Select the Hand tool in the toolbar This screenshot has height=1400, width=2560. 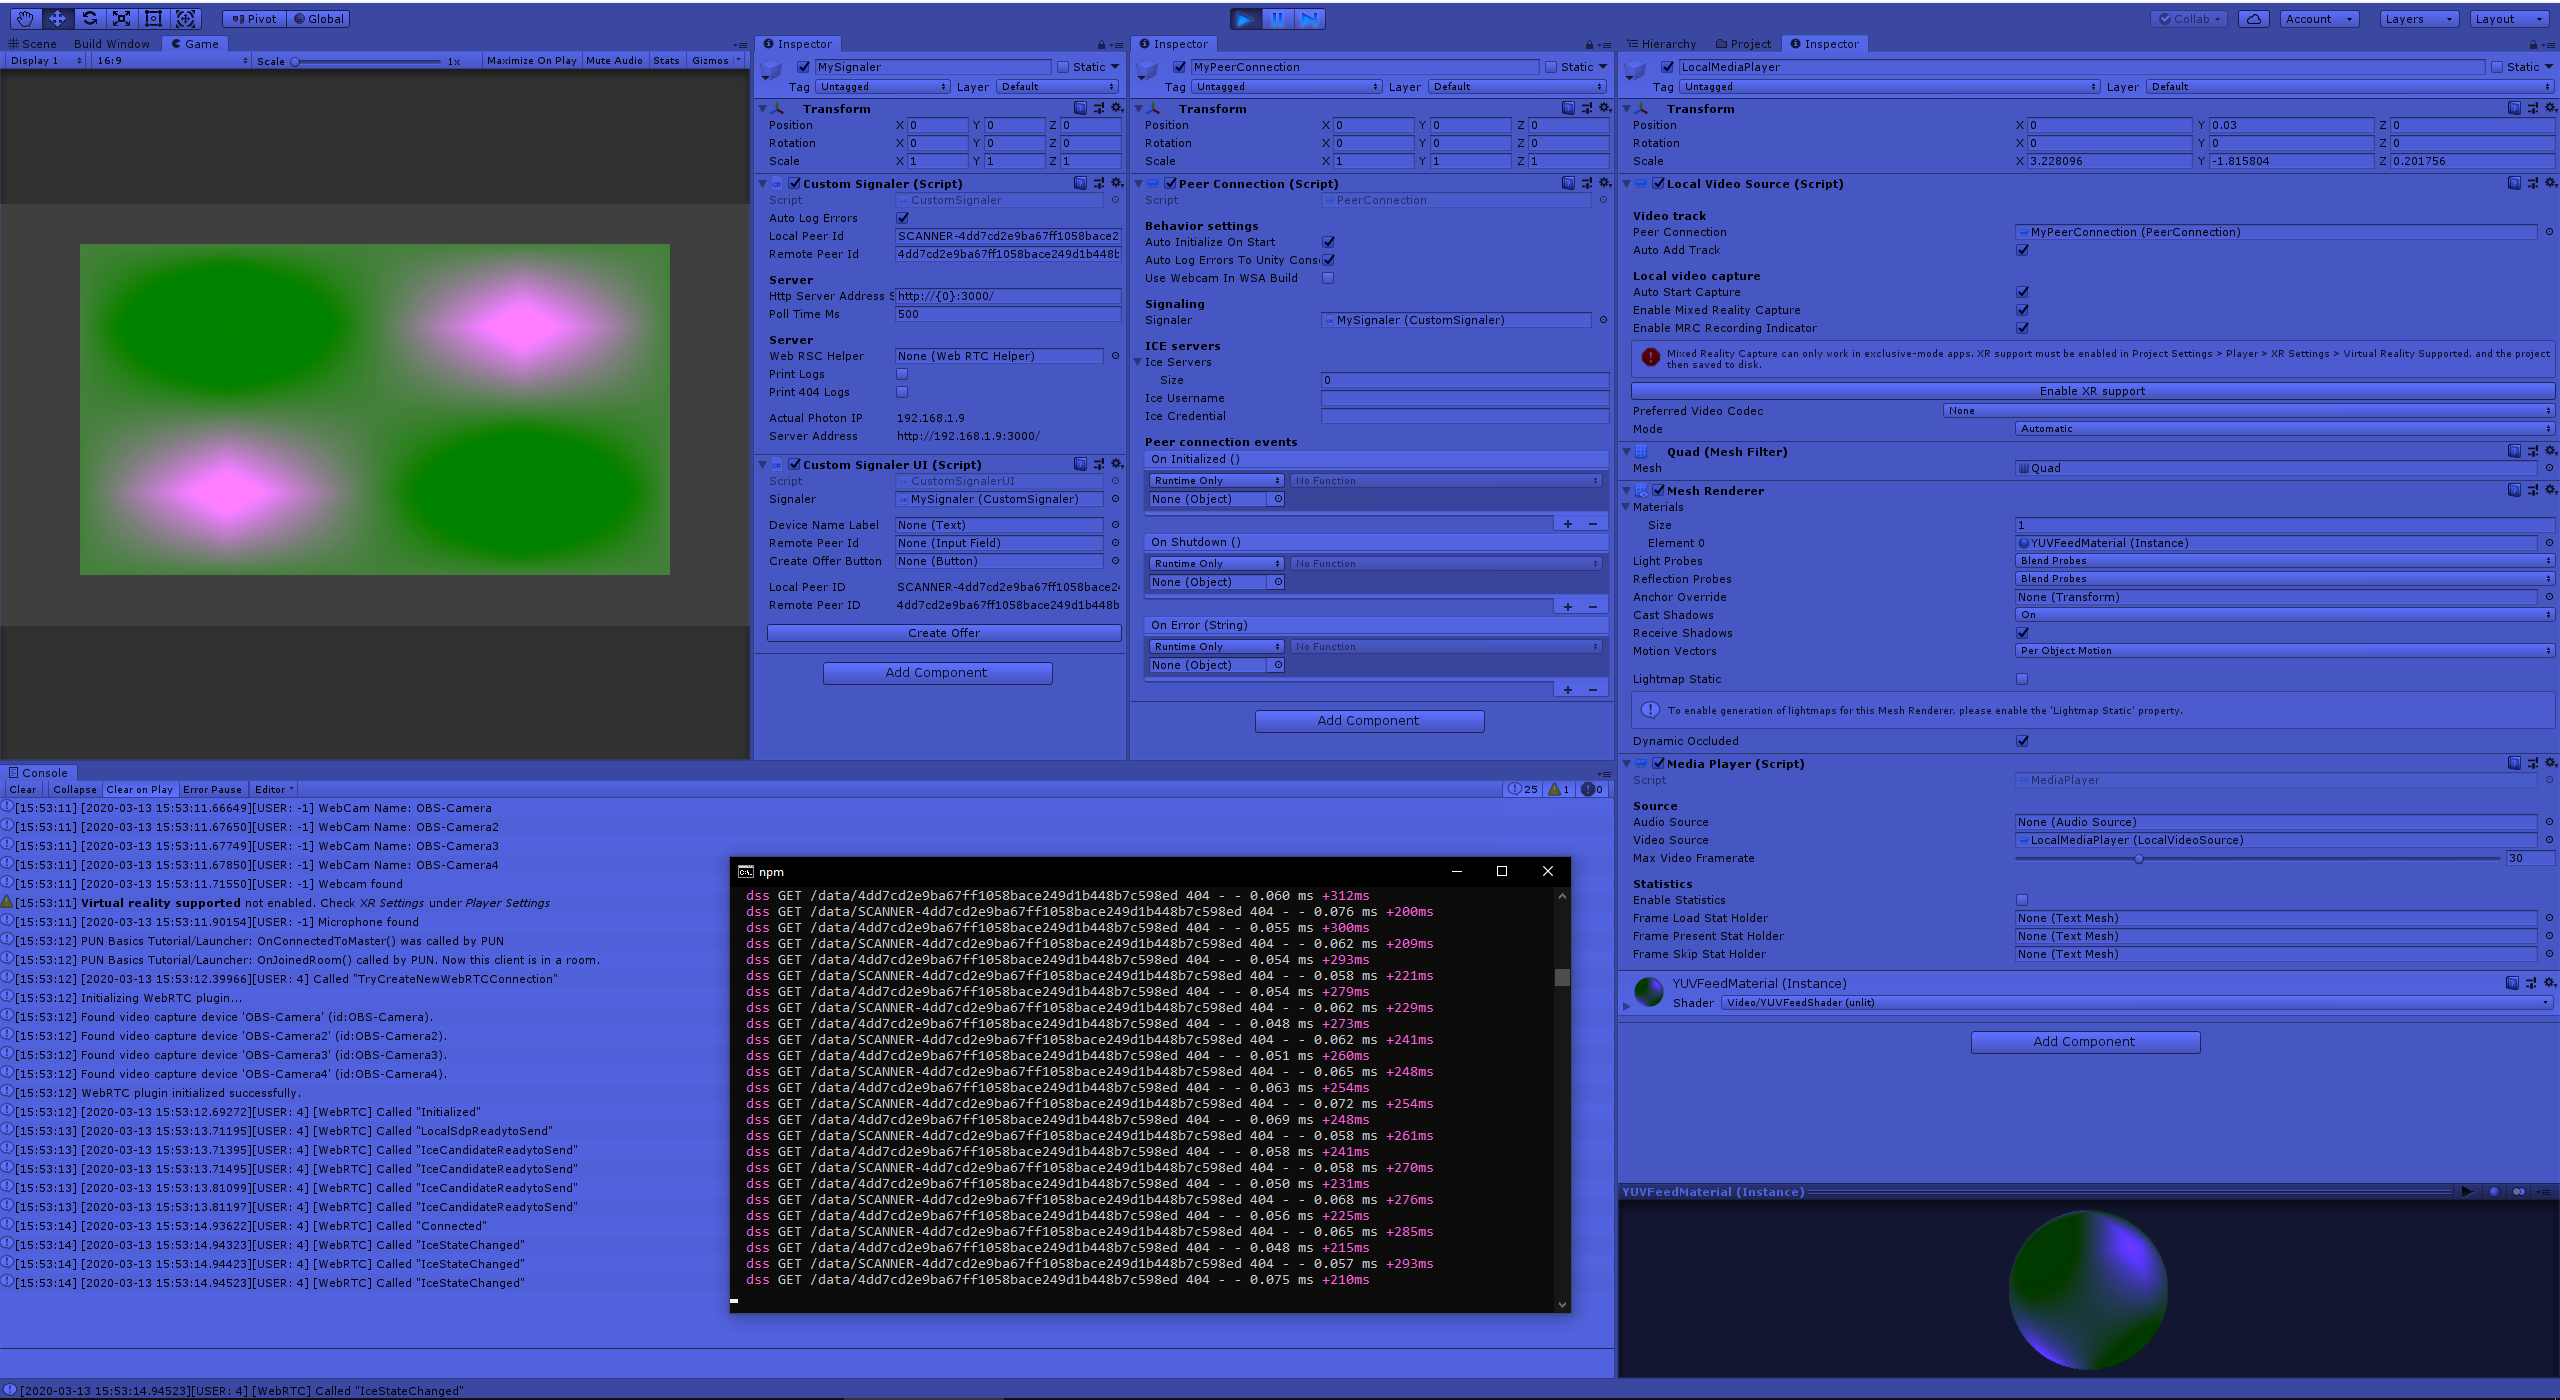pos(24,18)
